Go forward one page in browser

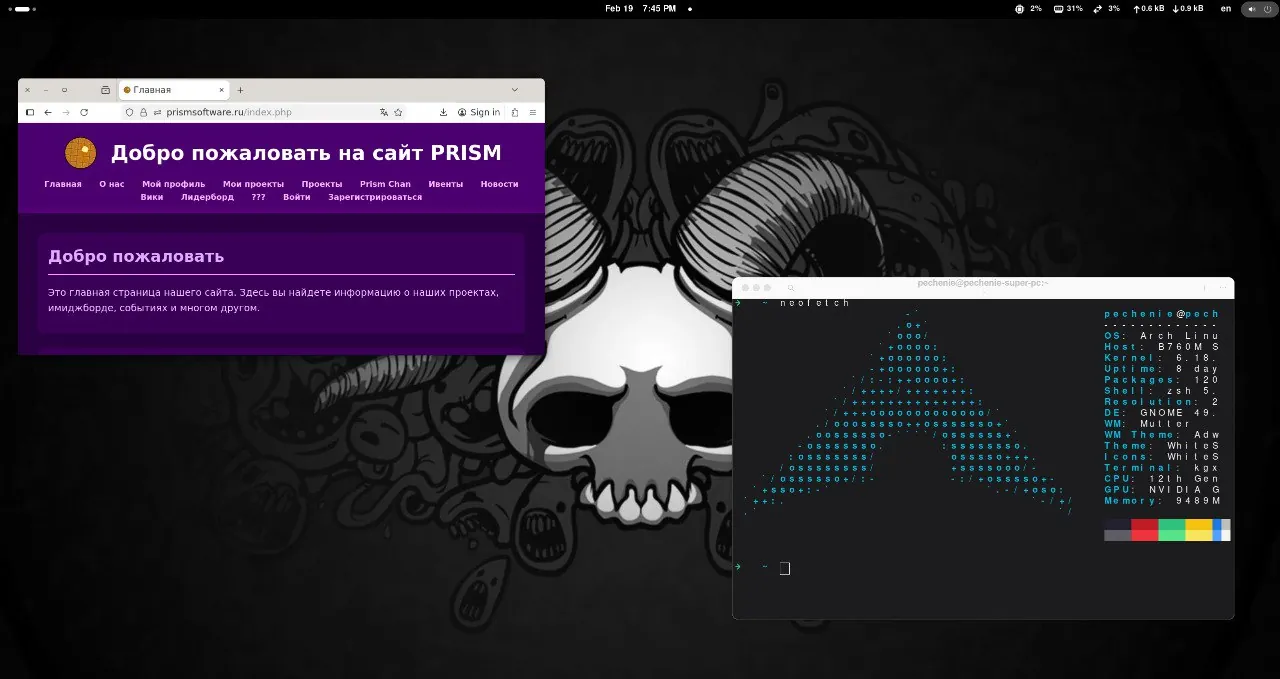(x=66, y=112)
